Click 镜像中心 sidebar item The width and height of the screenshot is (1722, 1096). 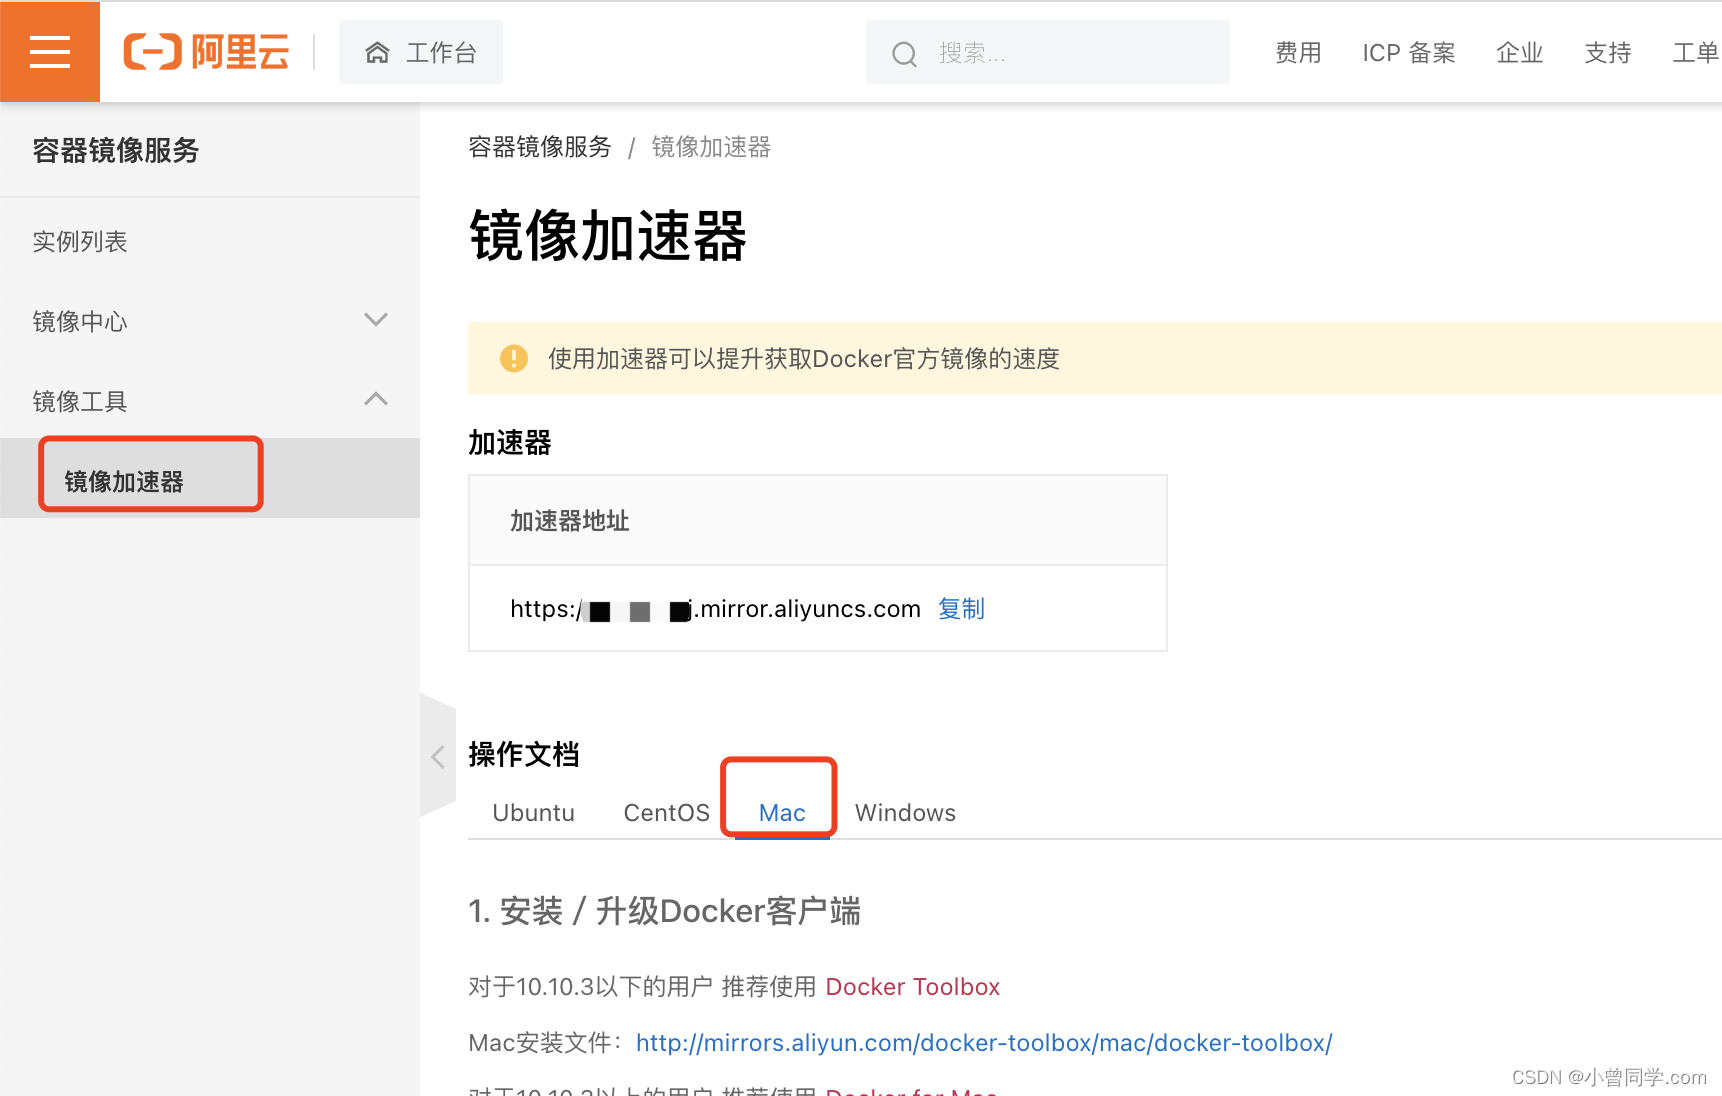[x=80, y=321]
